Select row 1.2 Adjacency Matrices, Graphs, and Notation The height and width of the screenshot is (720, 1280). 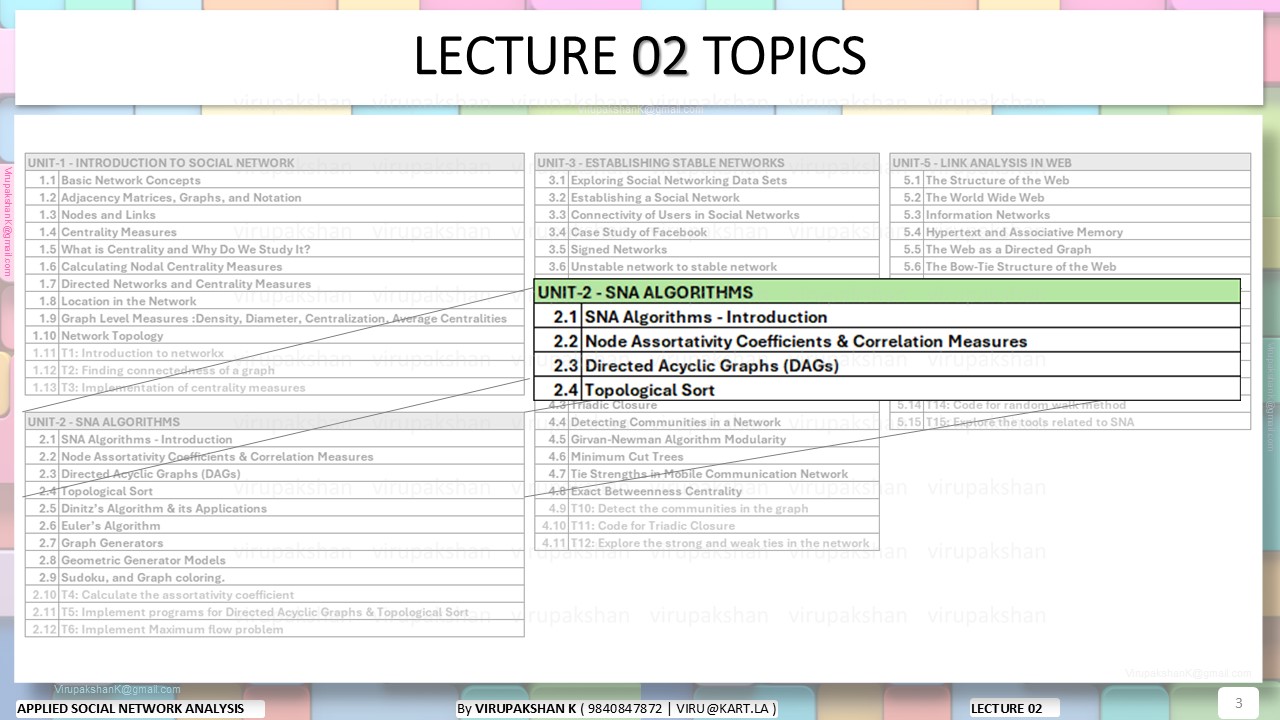pyautogui.click(x=274, y=198)
